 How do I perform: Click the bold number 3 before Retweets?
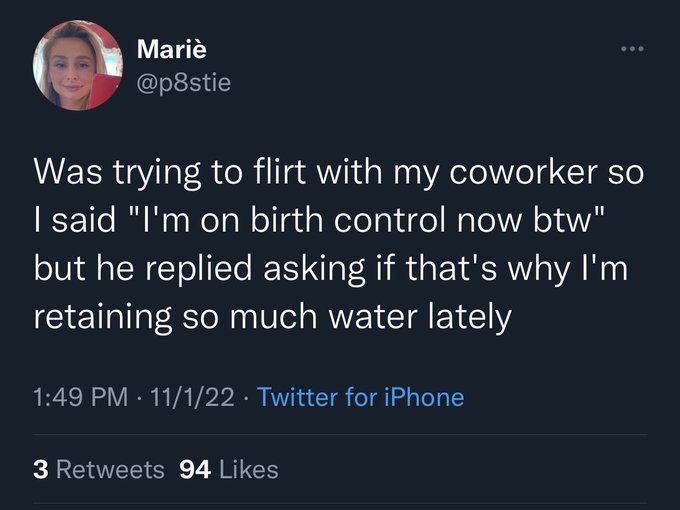point(41,470)
